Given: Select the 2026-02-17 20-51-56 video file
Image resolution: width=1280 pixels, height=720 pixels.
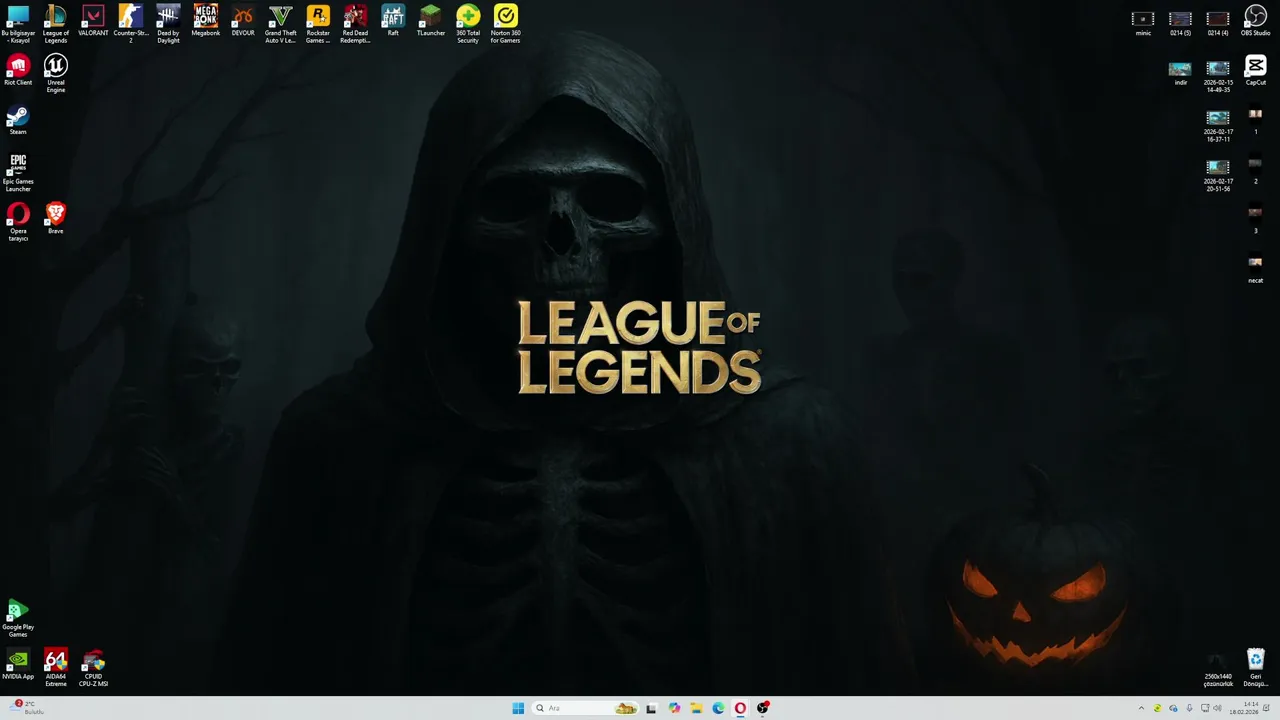Looking at the screenshot, I should click(x=1218, y=176).
